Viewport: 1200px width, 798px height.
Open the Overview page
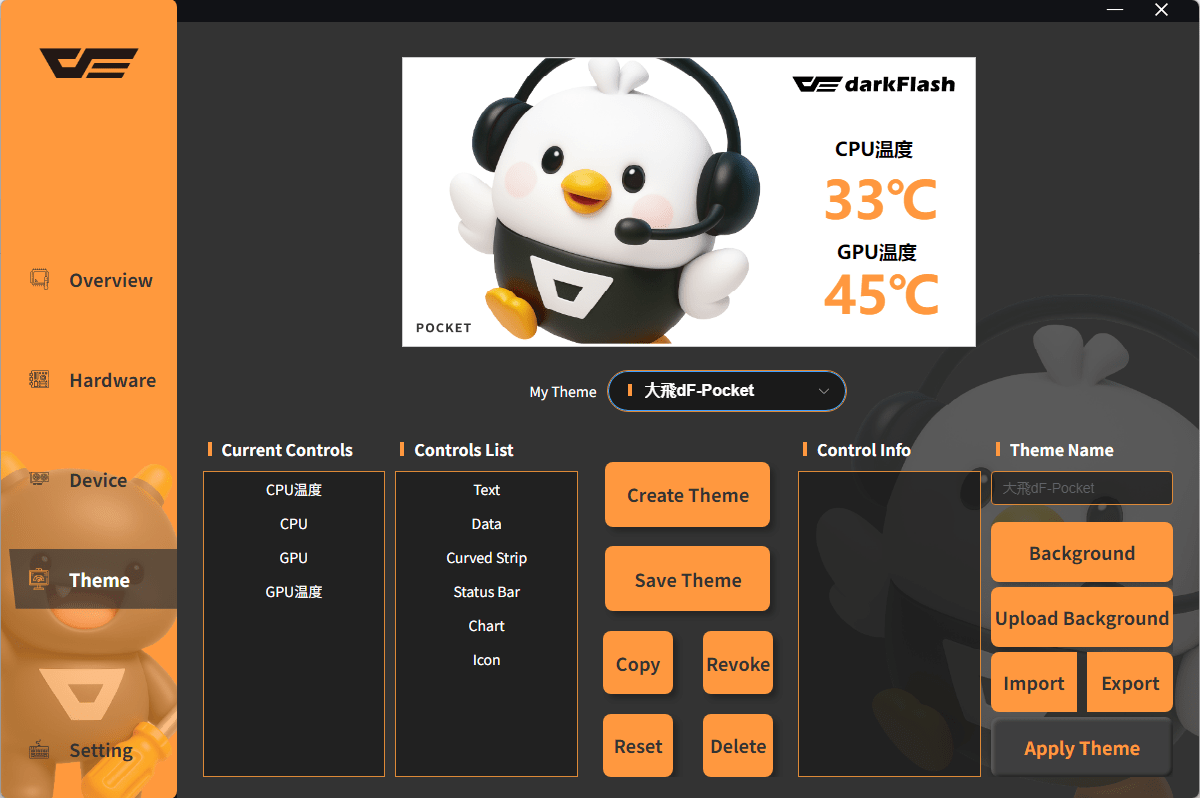[x=88, y=280]
